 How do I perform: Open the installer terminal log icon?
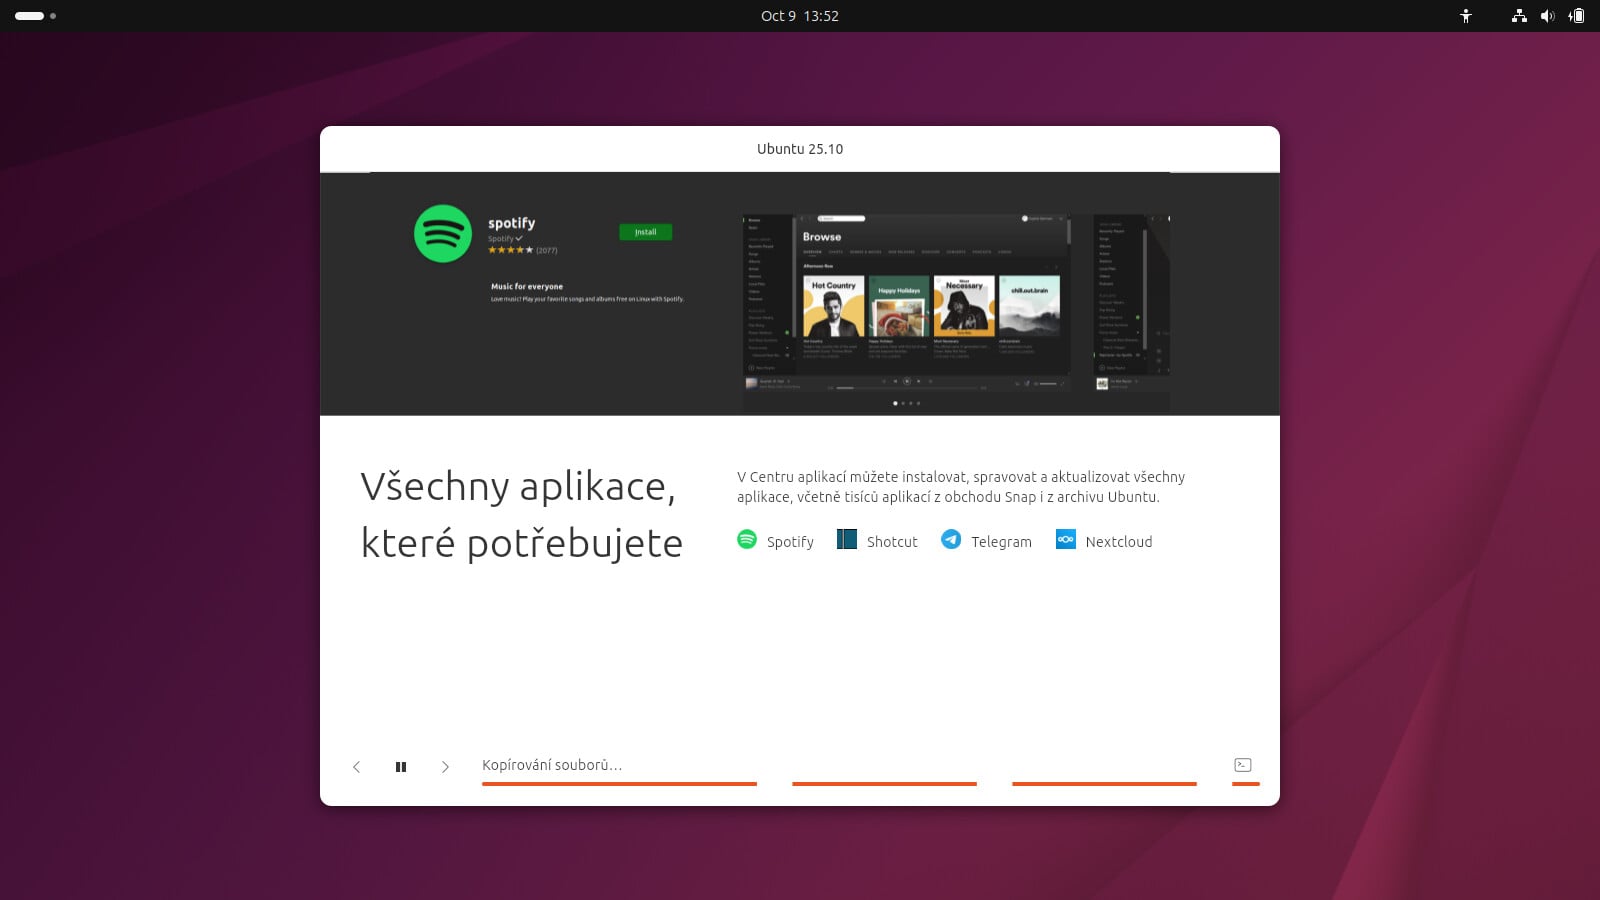pyautogui.click(x=1243, y=765)
